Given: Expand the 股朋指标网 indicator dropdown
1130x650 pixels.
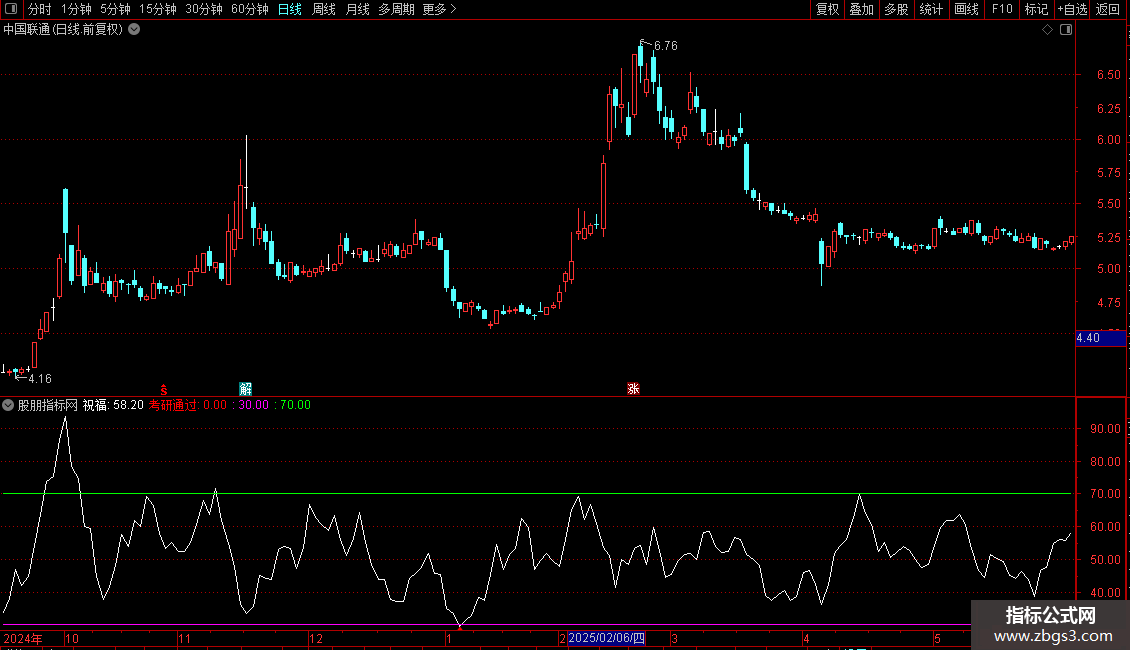Looking at the screenshot, I should (x=8, y=405).
